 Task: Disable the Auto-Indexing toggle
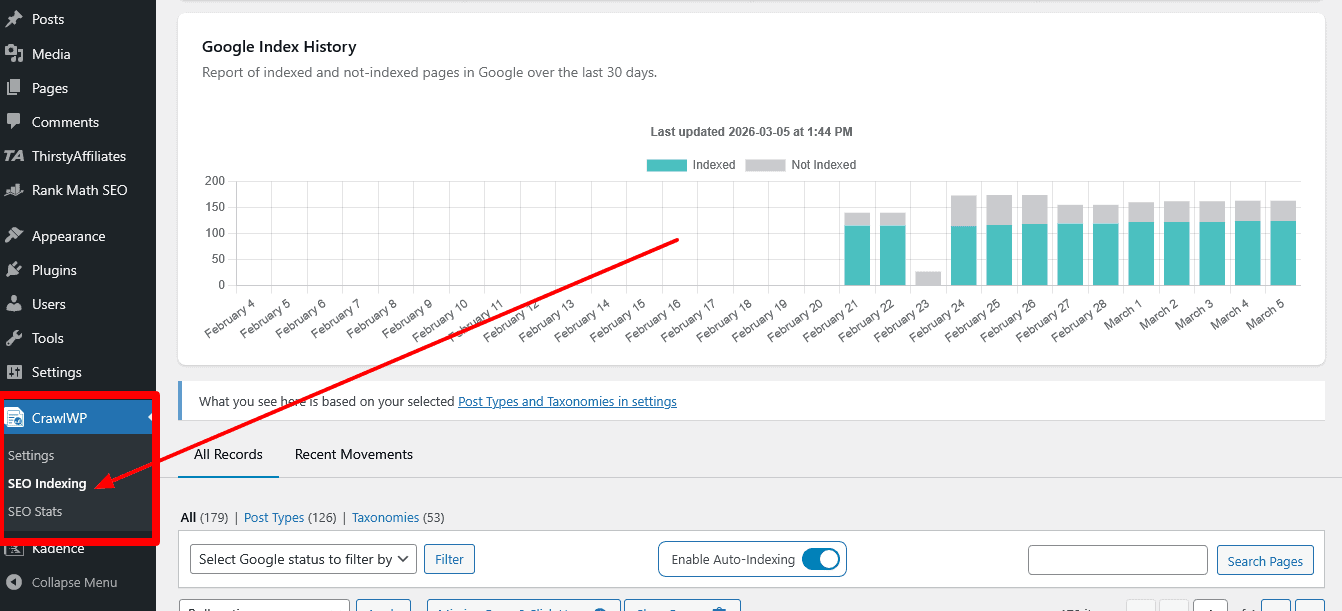tap(820, 559)
